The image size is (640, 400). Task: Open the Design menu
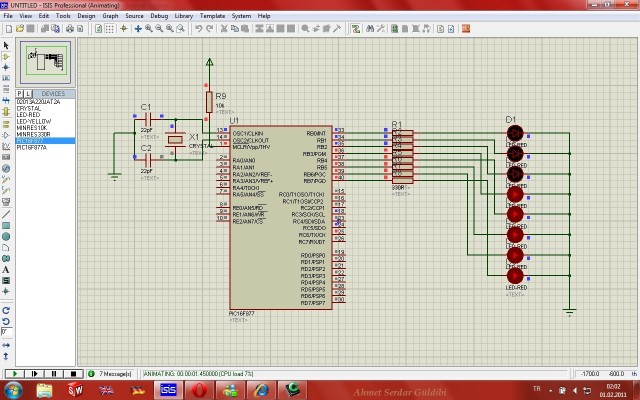[86, 16]
